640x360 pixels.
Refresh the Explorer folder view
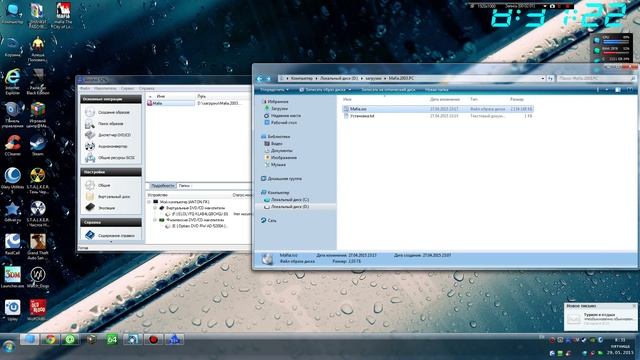coord(550,78)
